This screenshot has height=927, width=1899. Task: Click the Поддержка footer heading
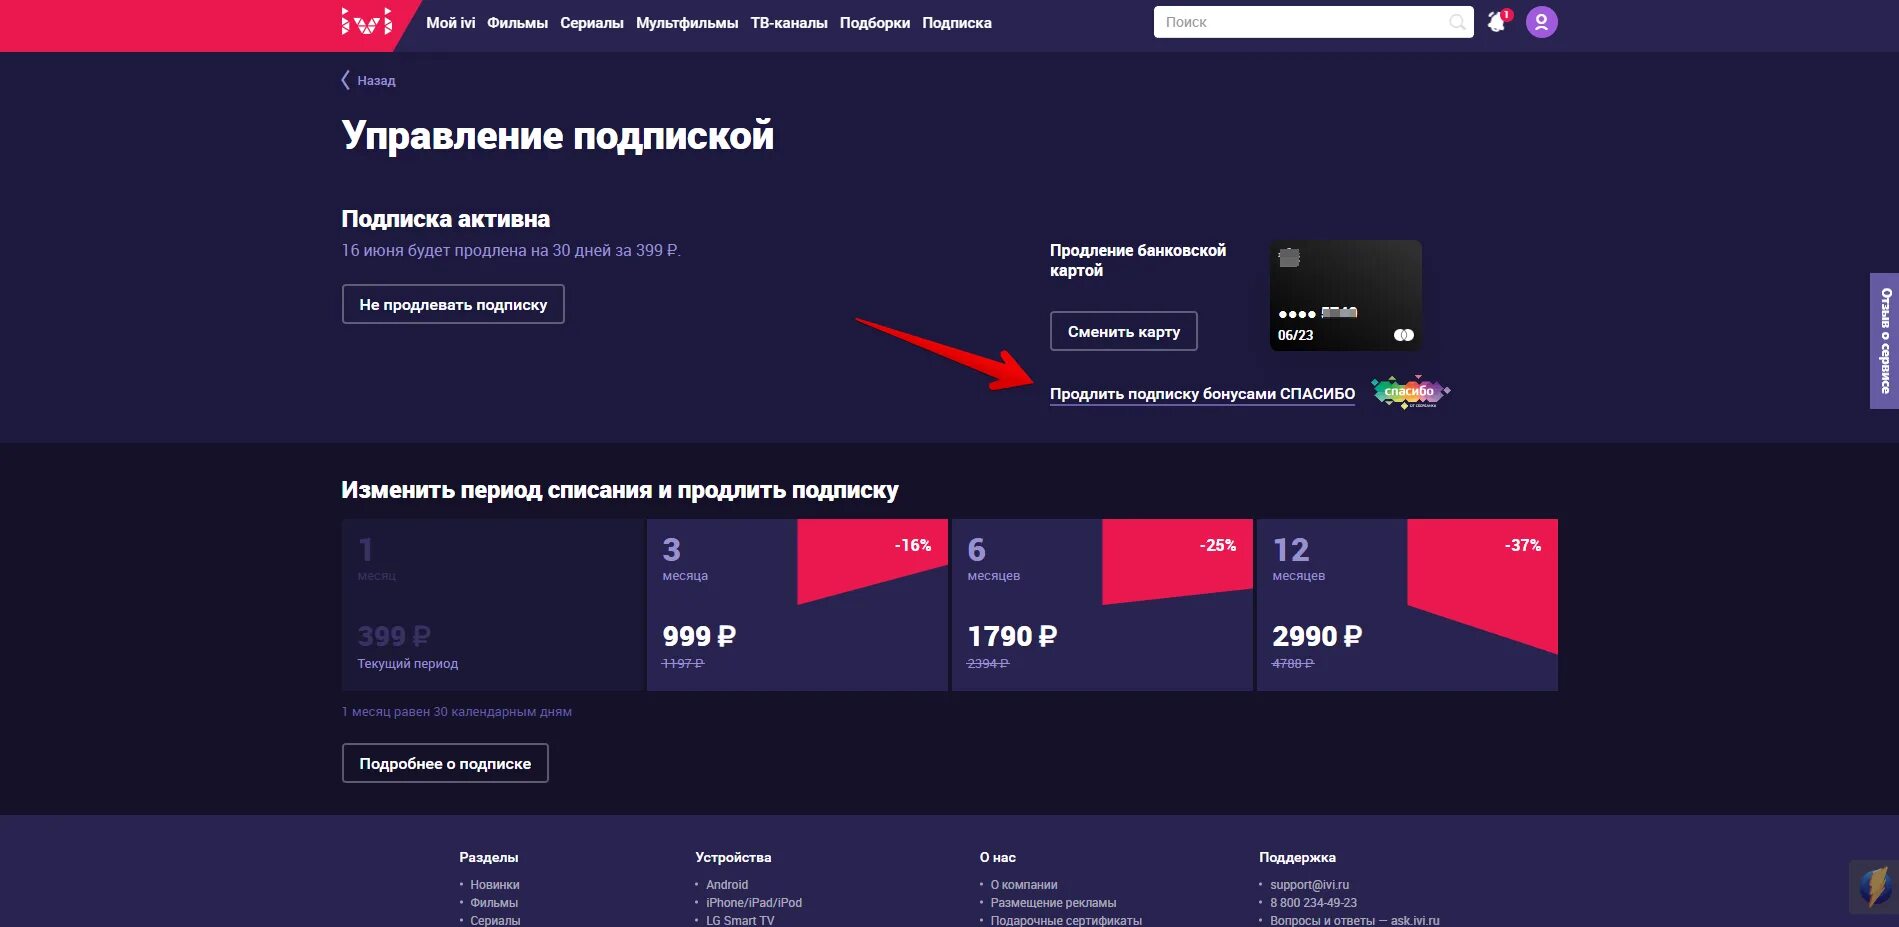1297,857
